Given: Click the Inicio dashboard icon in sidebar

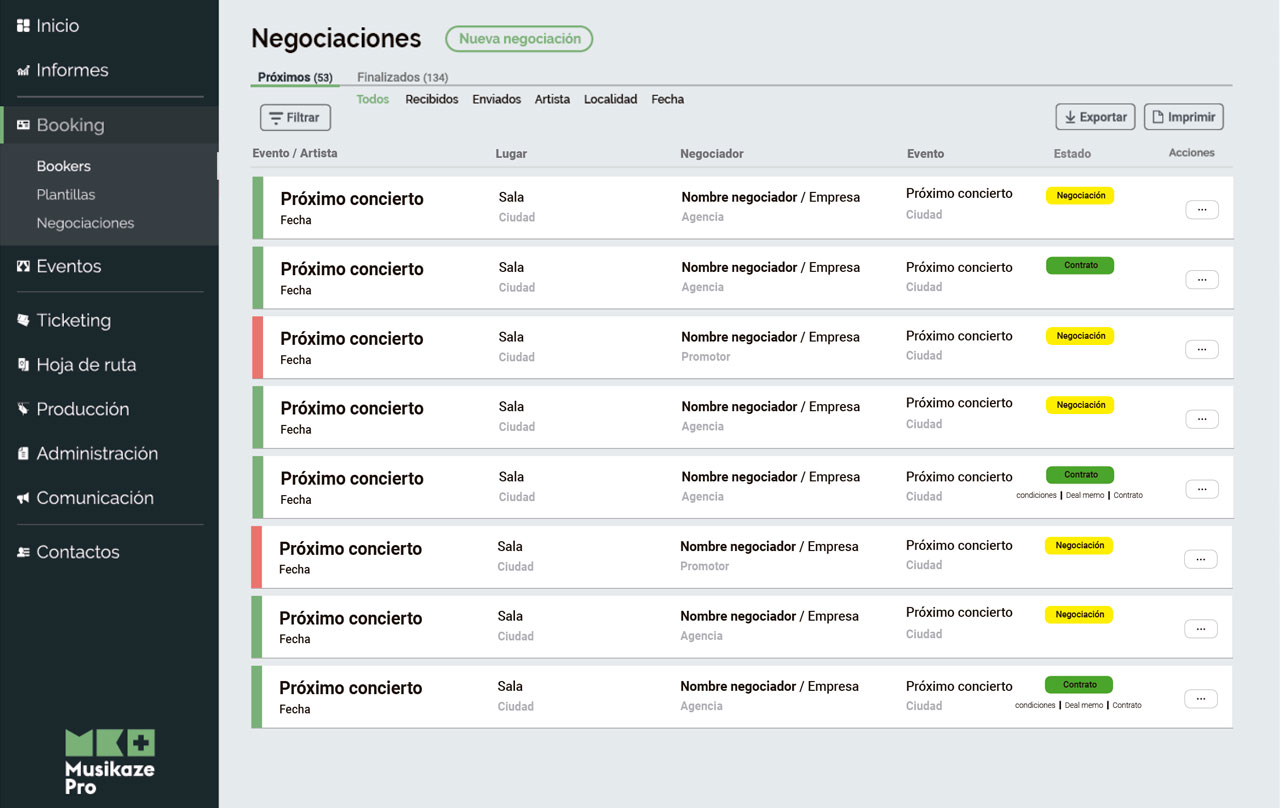Looking at the screenshot, I should [23, 26].
